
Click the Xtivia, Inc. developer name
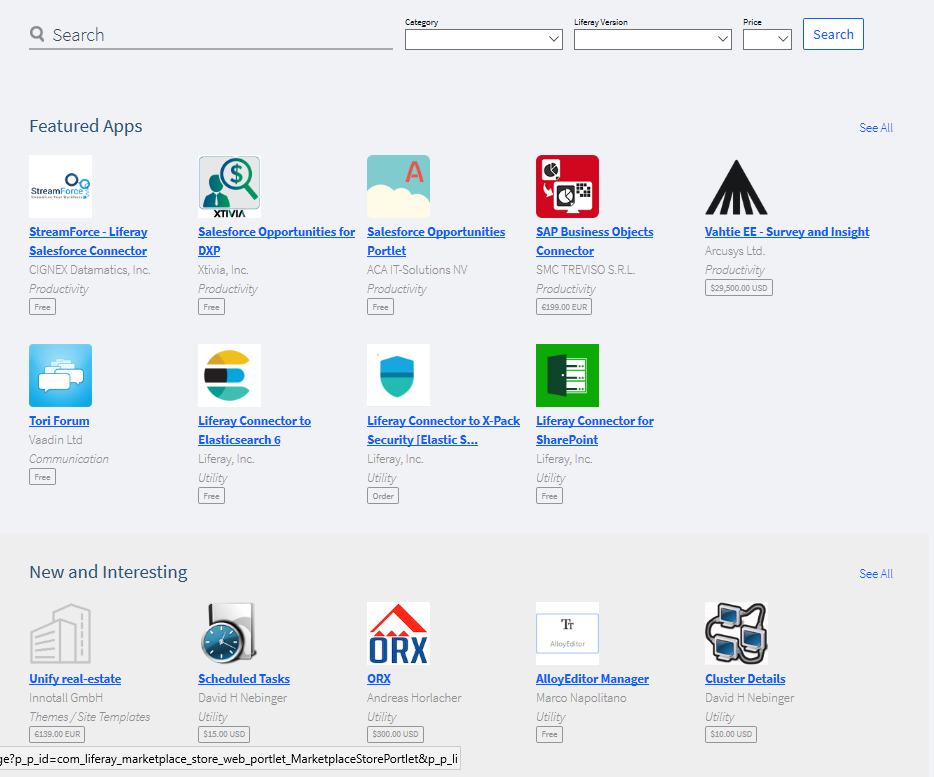[223, 270]
